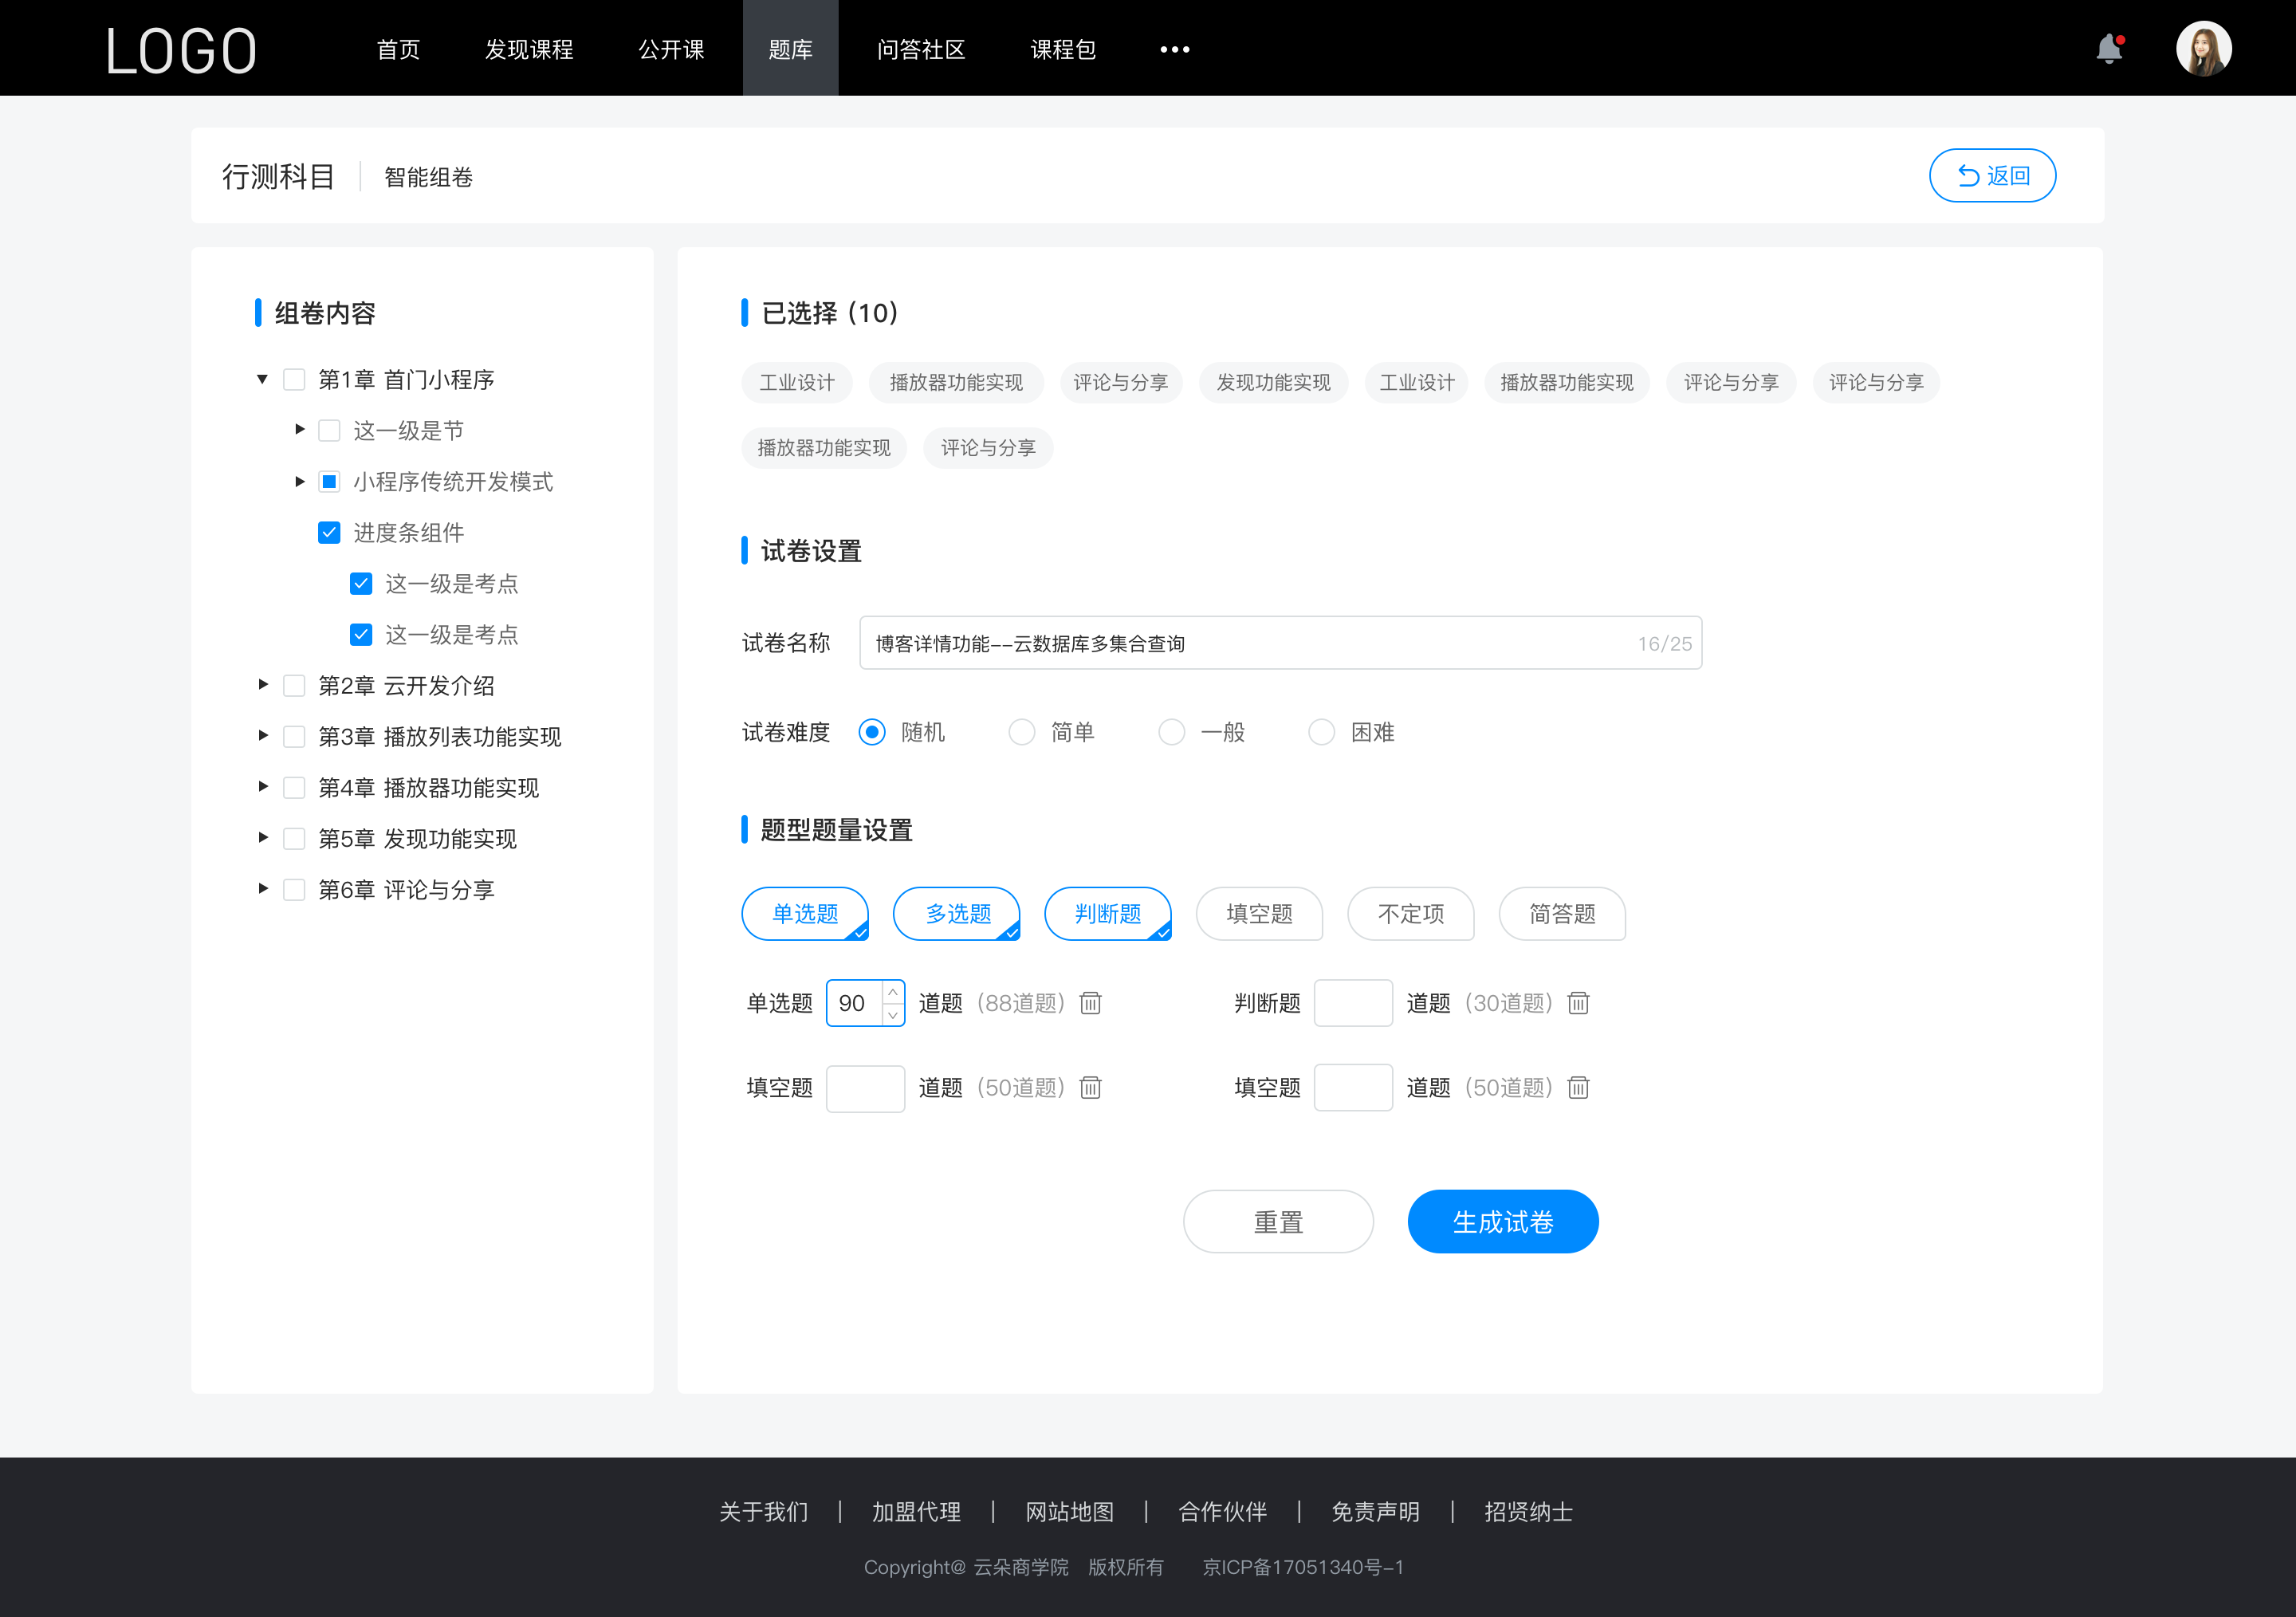Click the 生成试卷 button
Image resolution: width=2296 pixels, height=1617 pixels.
[1501, 1220]
